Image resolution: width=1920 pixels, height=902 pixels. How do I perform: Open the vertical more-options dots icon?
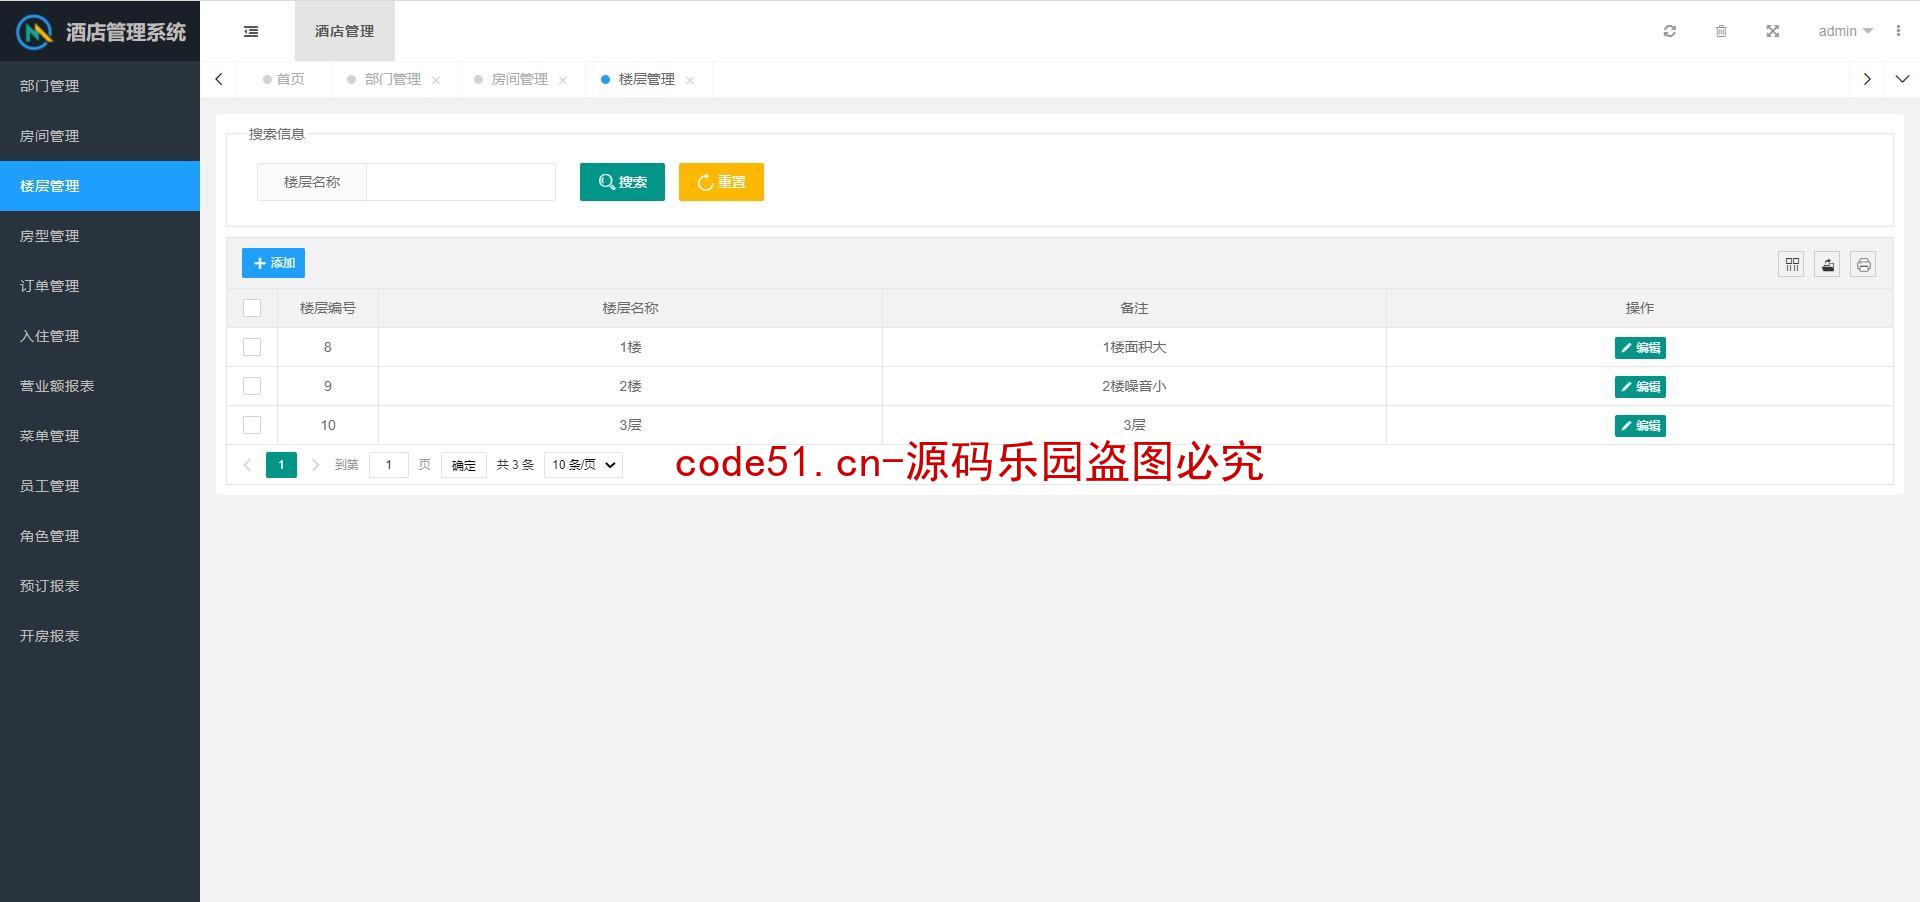click(x=1898, y=31)
